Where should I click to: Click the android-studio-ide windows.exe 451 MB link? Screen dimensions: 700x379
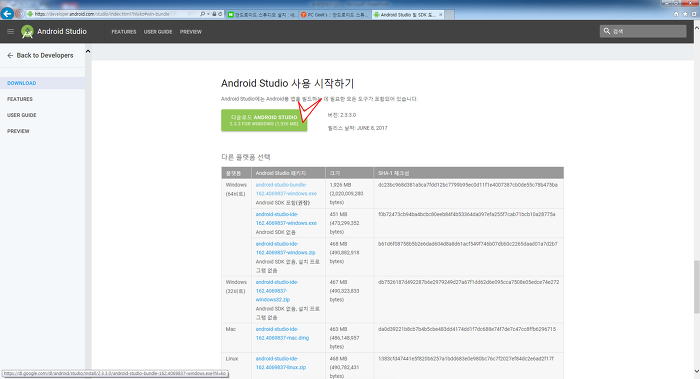click(286, 219)
